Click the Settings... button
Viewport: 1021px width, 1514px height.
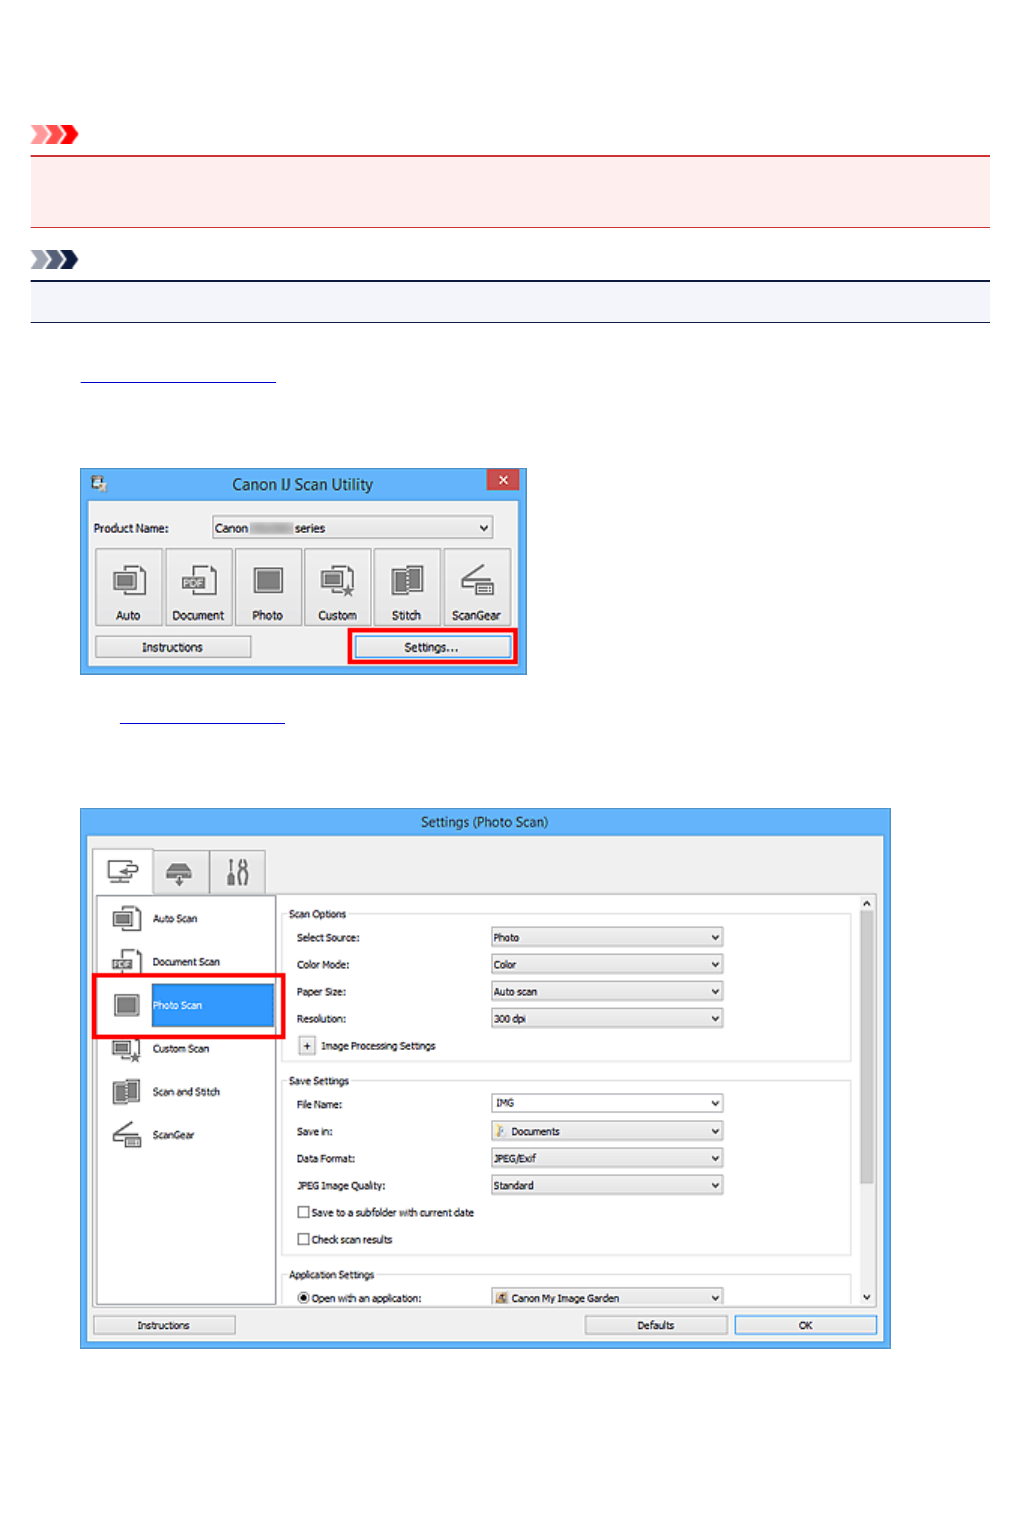pos(431,647)
